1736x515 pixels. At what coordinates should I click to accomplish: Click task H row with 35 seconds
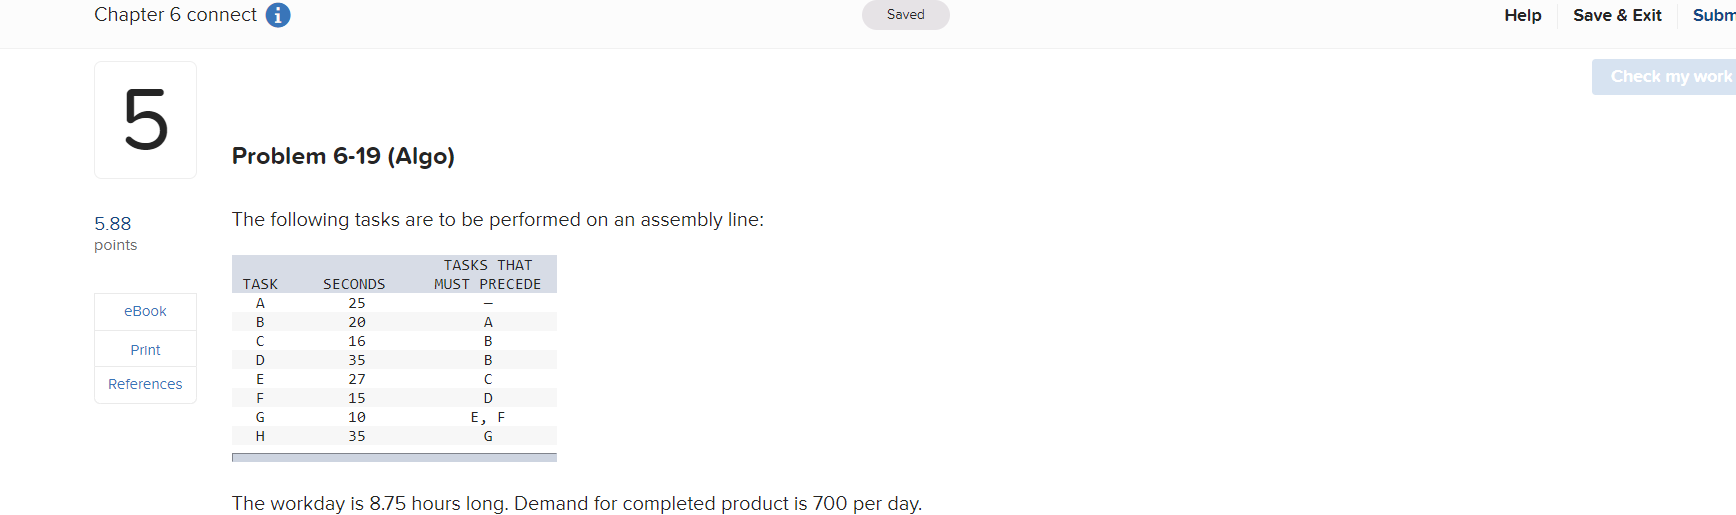click(394, 436)
